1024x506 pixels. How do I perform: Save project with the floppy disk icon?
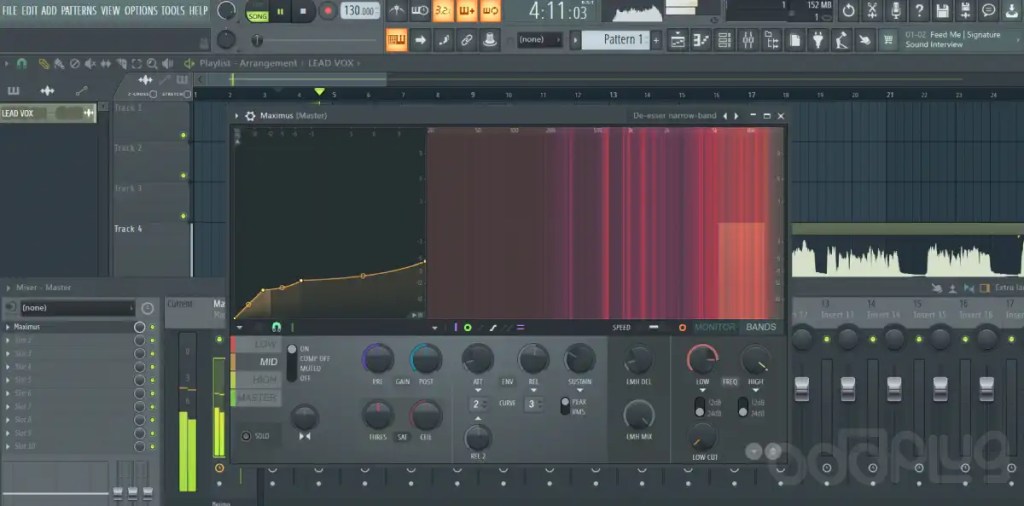pos(942,10)
